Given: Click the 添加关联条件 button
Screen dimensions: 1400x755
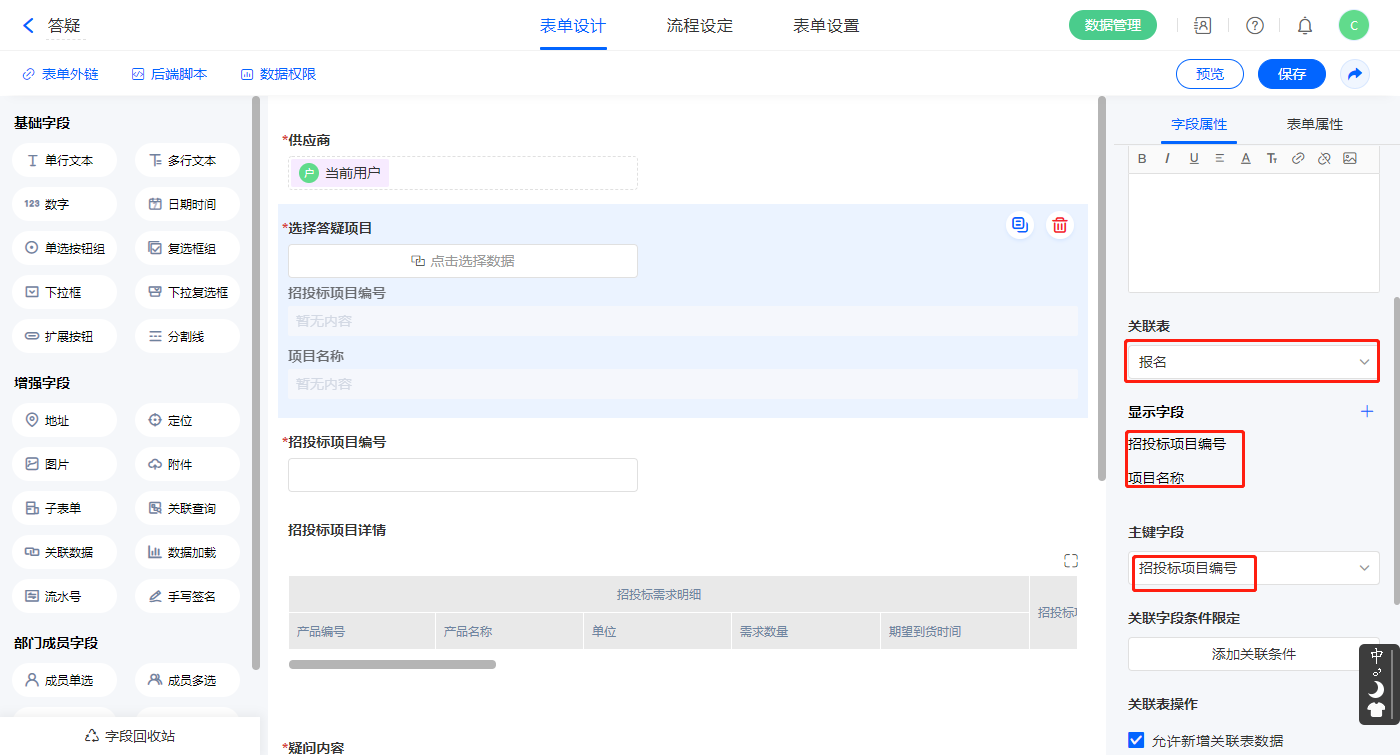Looking at the screenshot, I should point(1253,654).
